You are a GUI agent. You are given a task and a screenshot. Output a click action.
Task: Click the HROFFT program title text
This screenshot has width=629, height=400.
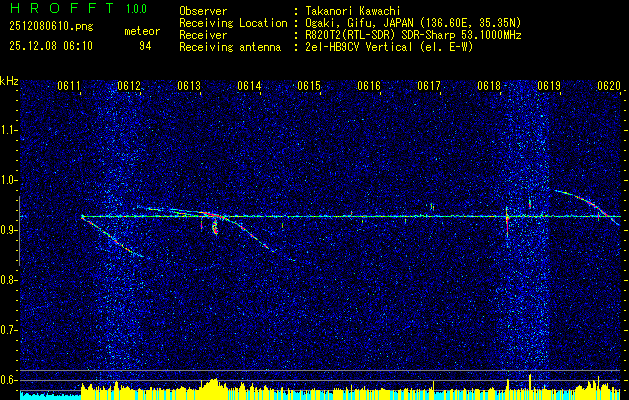tap(61, 8)
